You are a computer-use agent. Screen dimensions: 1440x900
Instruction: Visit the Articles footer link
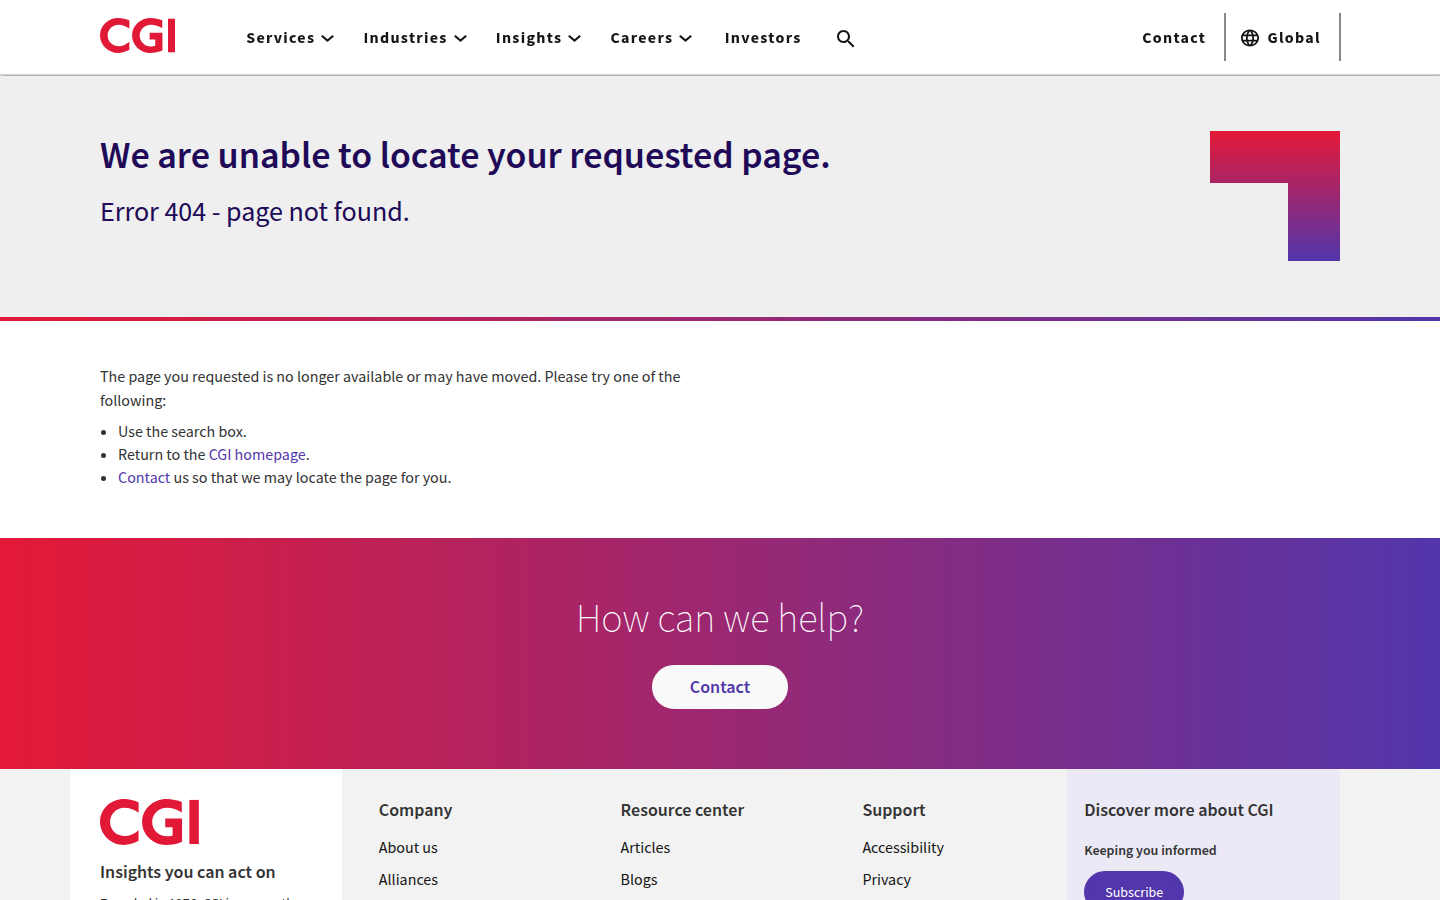click(x=645, y=848)
